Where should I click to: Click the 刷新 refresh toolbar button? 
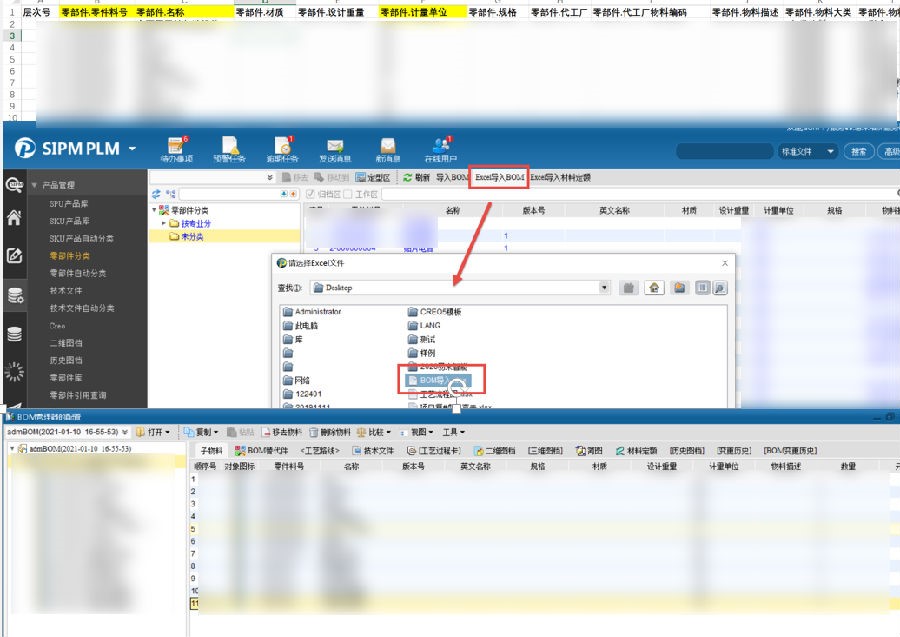416,177
